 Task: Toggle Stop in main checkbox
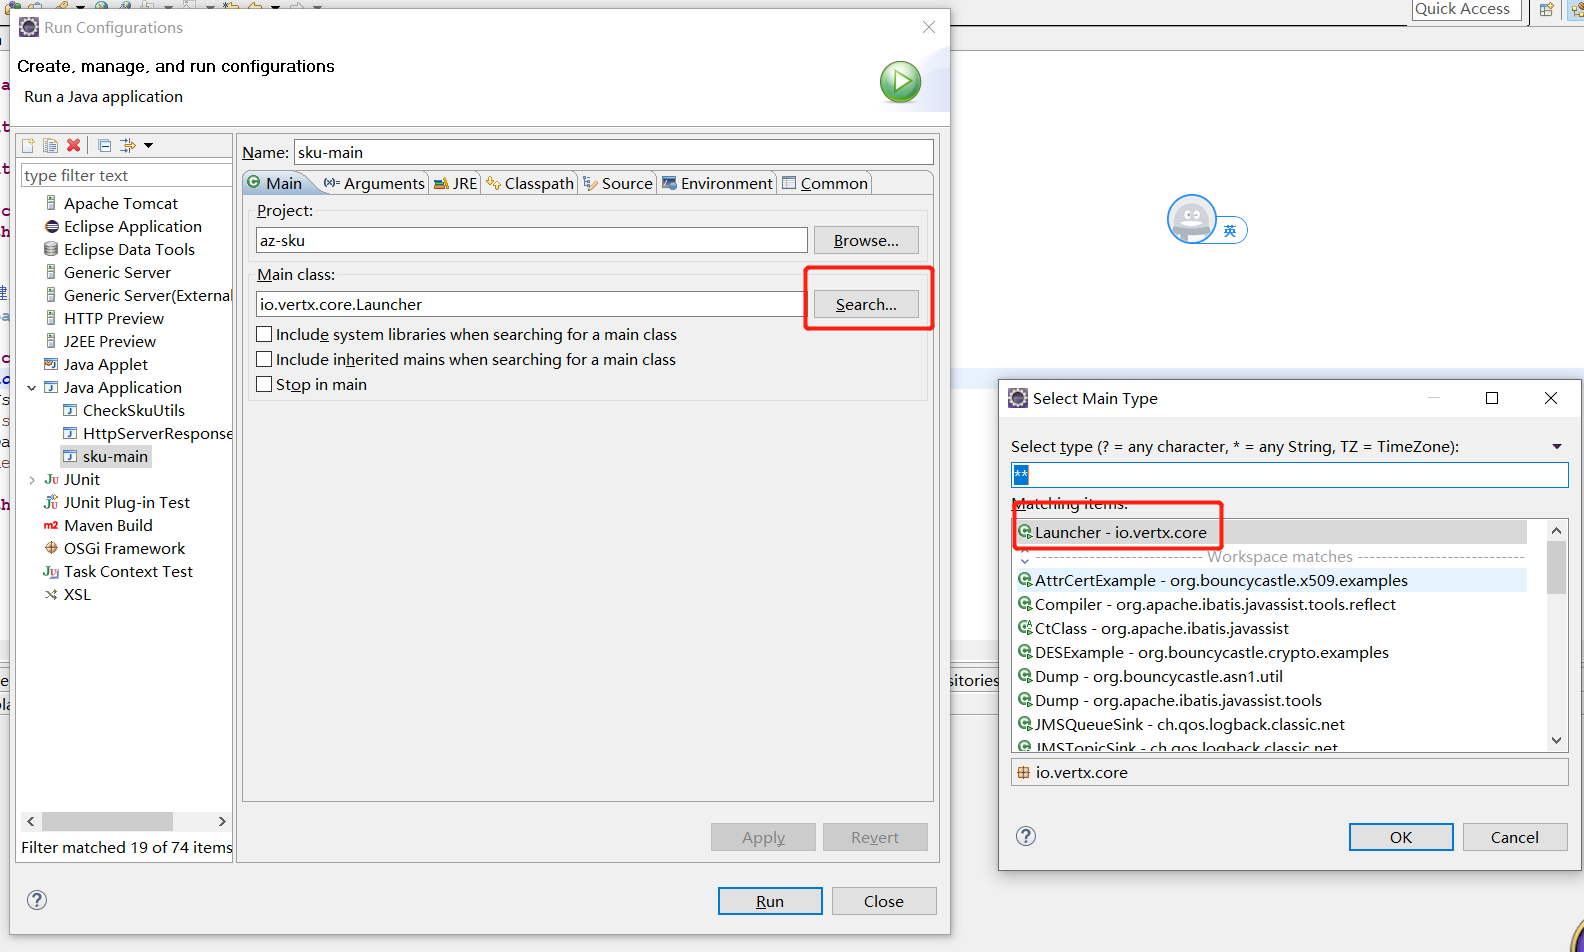tap(264, 384)
